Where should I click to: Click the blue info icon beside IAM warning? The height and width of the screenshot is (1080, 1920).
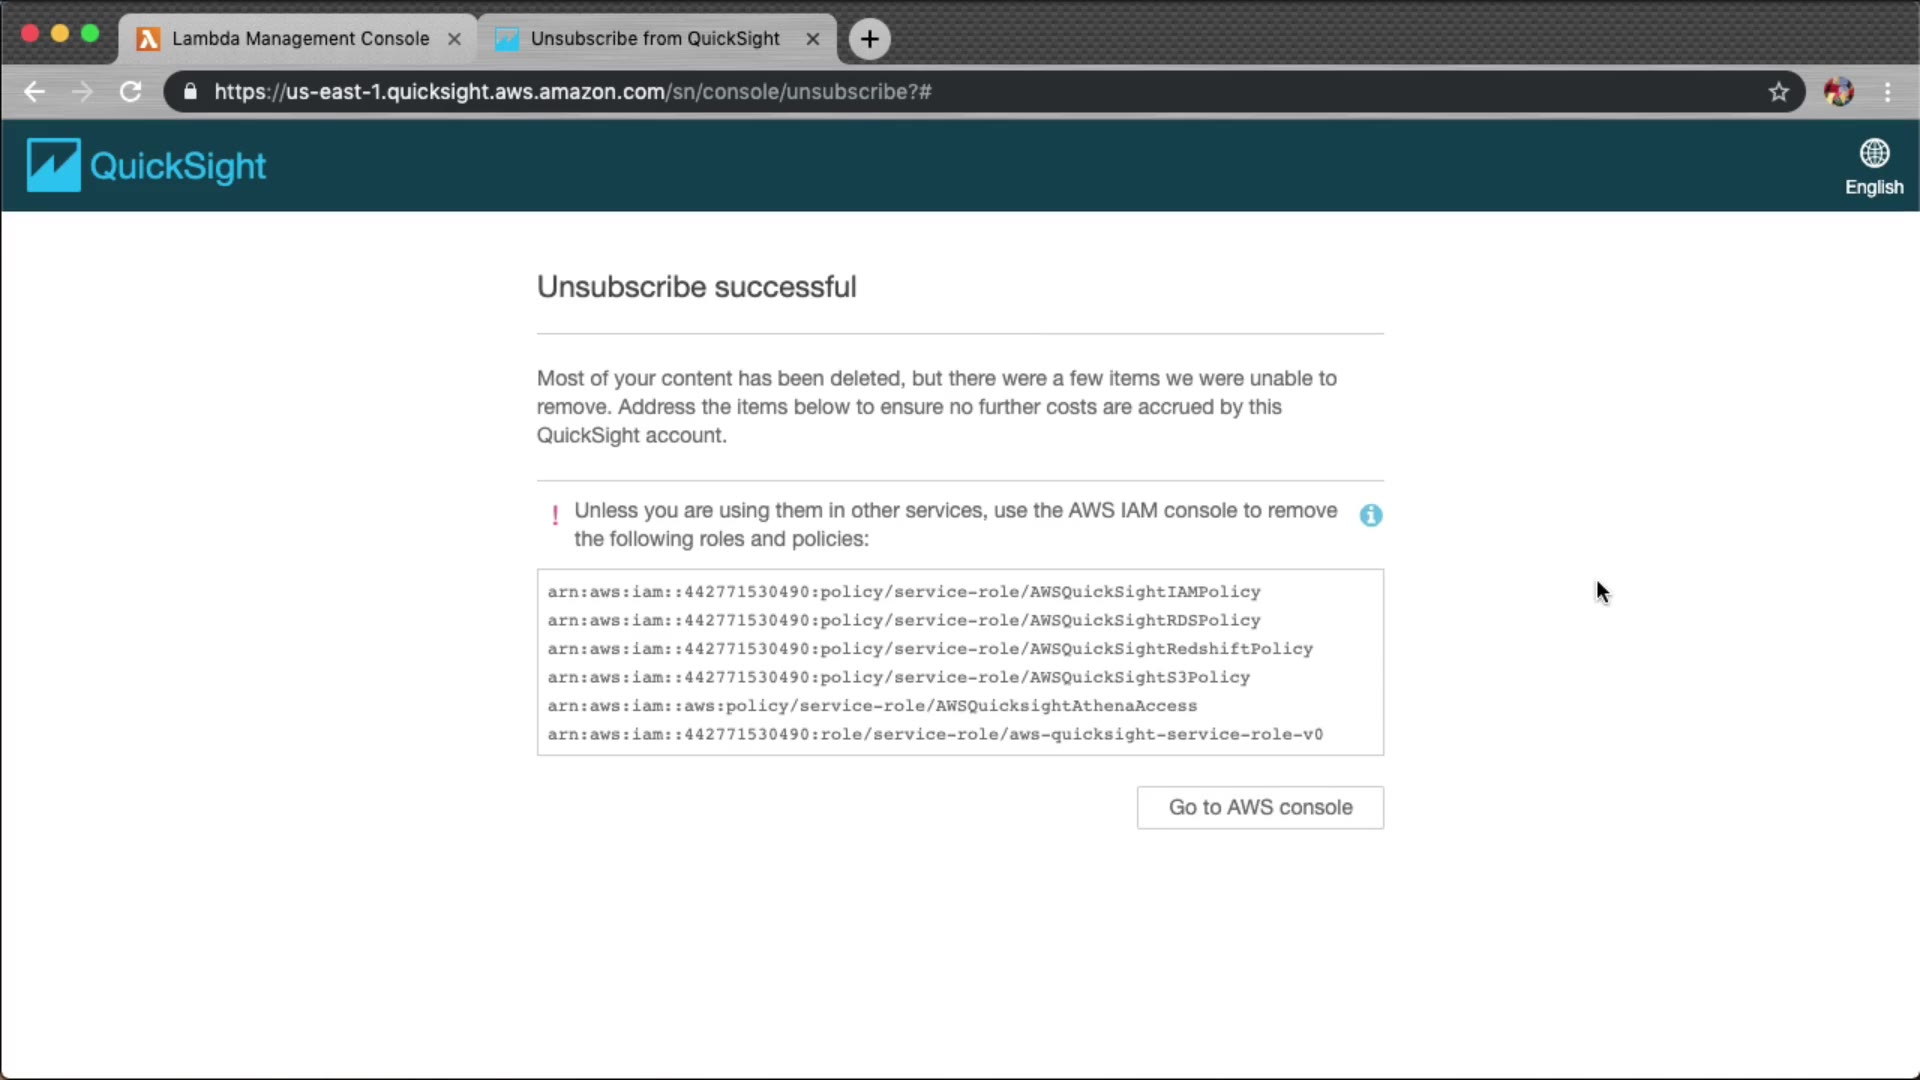[x=1370, y=515]
